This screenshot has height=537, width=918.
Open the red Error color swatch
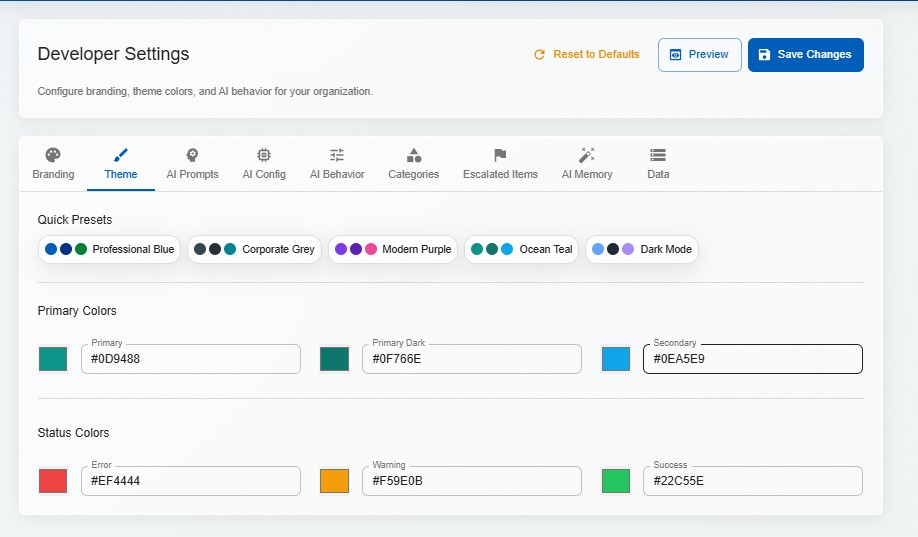pos(53,481)
